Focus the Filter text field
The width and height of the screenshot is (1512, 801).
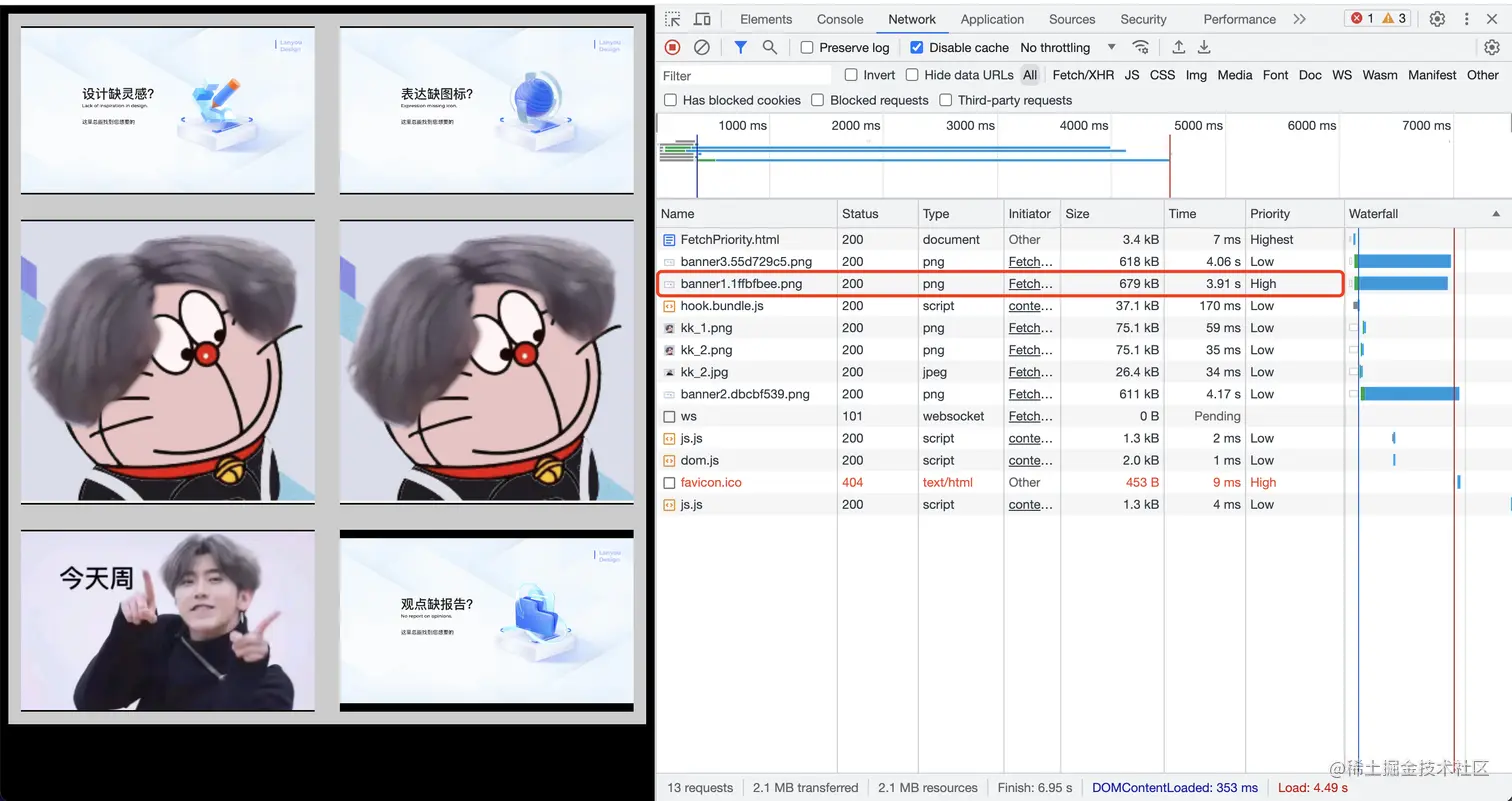[x=745, y=75]
